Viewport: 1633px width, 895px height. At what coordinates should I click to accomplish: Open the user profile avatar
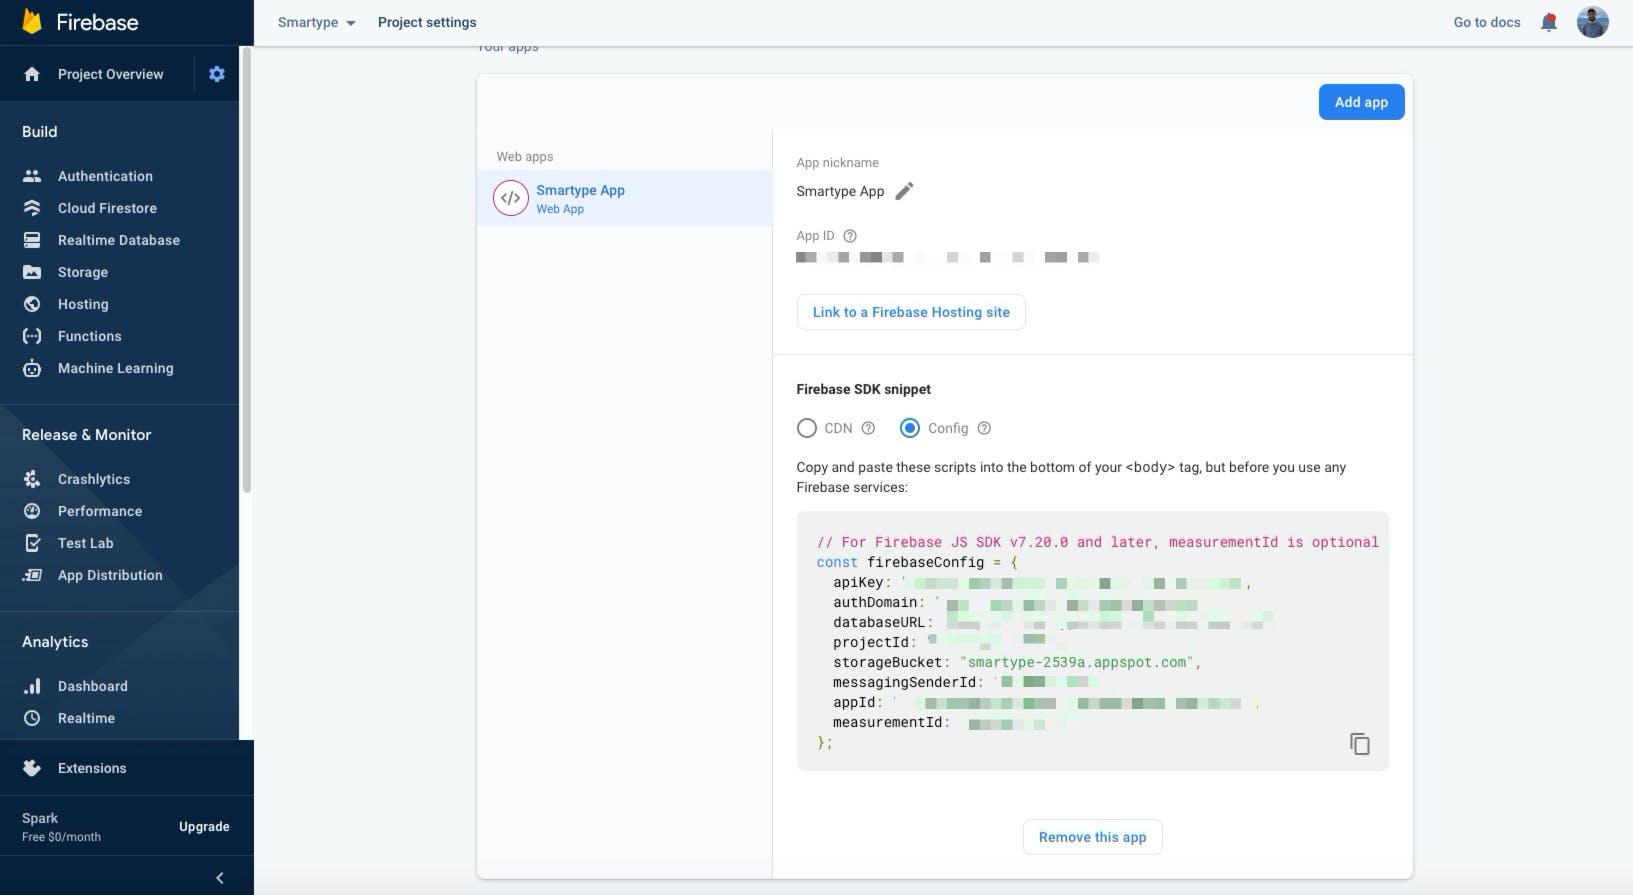pyautogui.click(x=1592, y=22)
